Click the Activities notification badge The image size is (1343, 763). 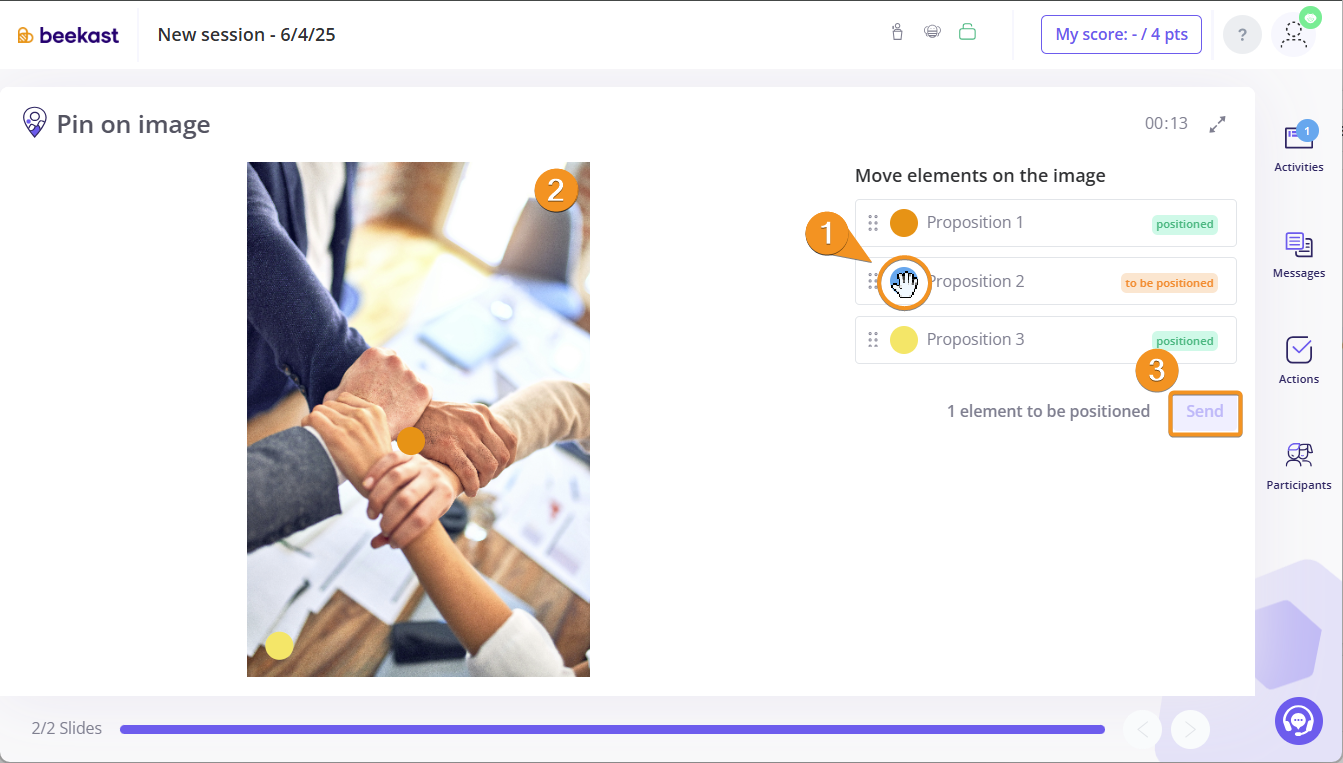tap(1306, 131)
